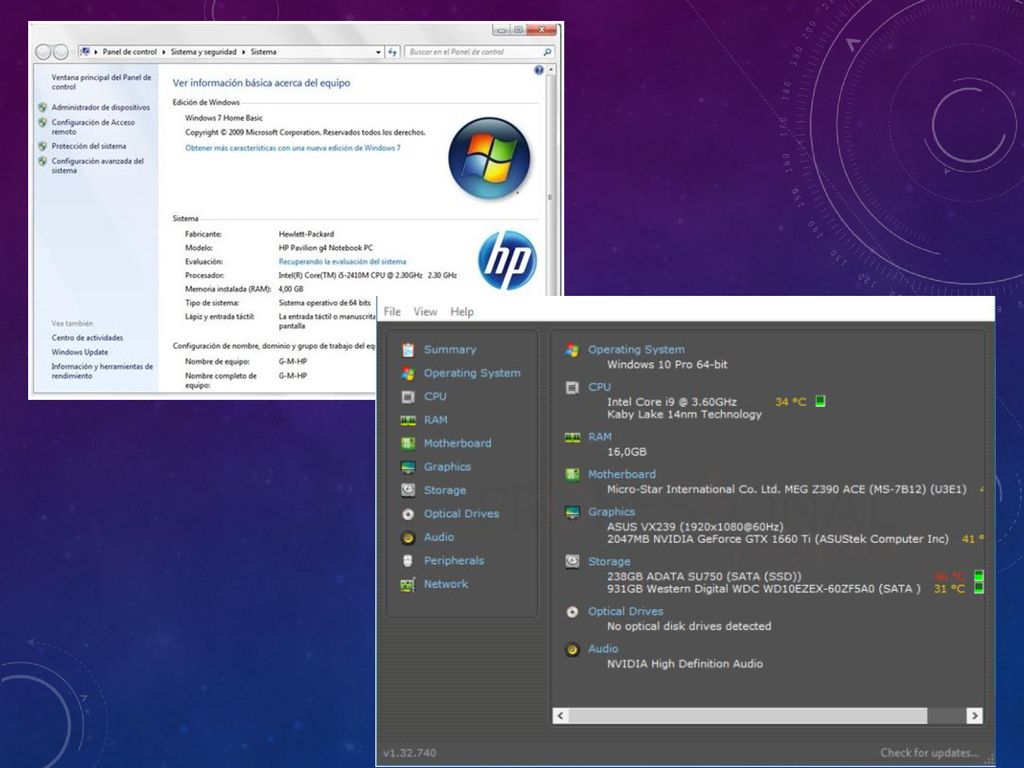Click the search magnifier icon in Panel de control
The width and height of the screenshot is (1024, 768).
click(547, 52)
